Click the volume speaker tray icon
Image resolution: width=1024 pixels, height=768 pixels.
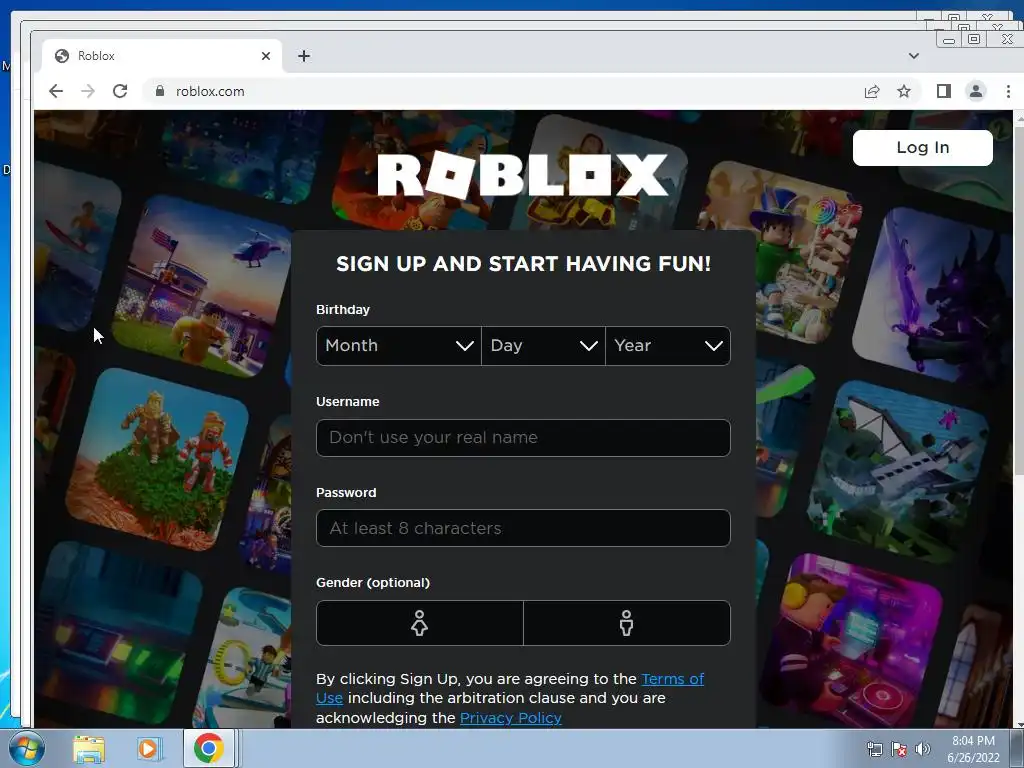[x=923, y=749]
